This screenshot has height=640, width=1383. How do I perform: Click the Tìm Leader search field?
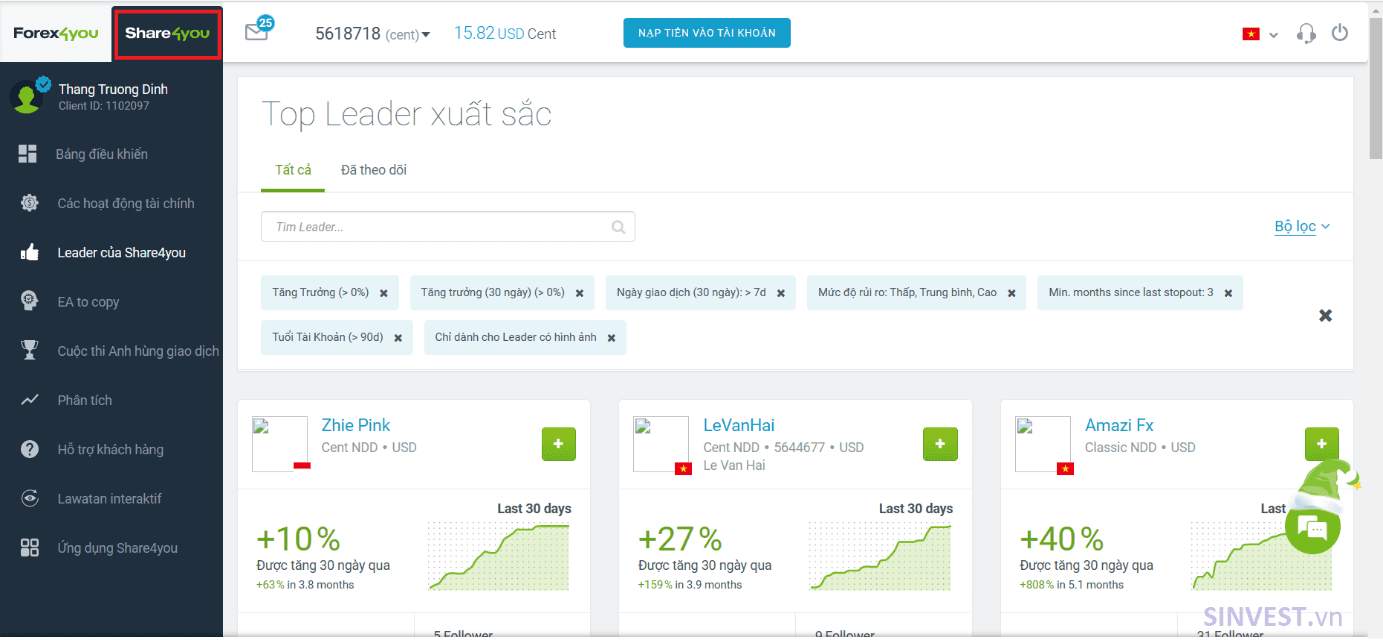click(448, 227)
